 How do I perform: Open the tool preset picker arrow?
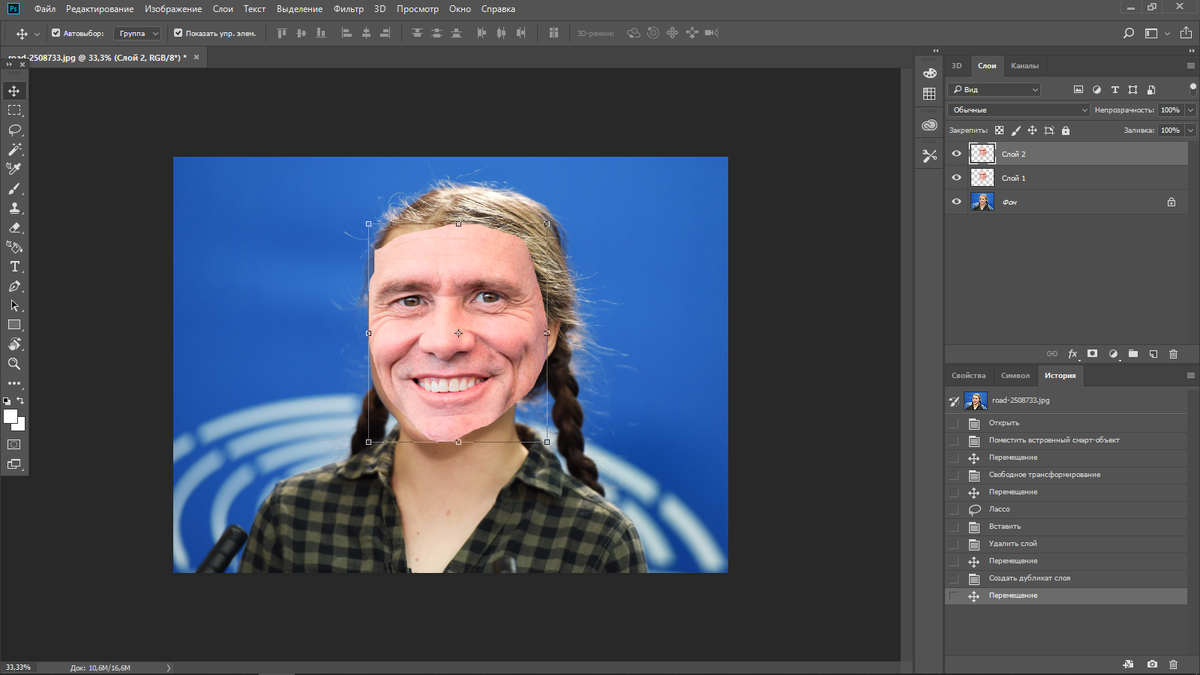[37, 33]
